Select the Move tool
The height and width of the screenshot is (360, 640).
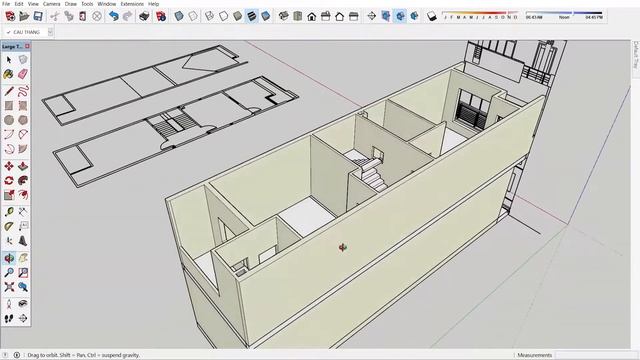coord(9,166)
